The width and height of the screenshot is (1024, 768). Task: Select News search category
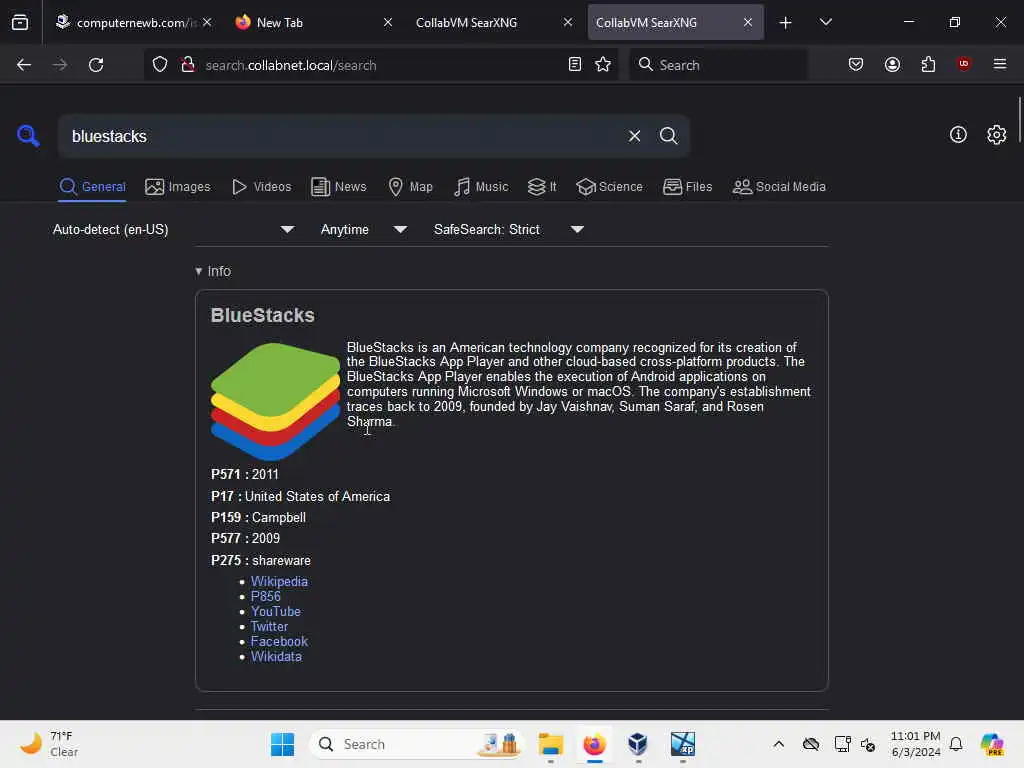(x=339, y=187)
